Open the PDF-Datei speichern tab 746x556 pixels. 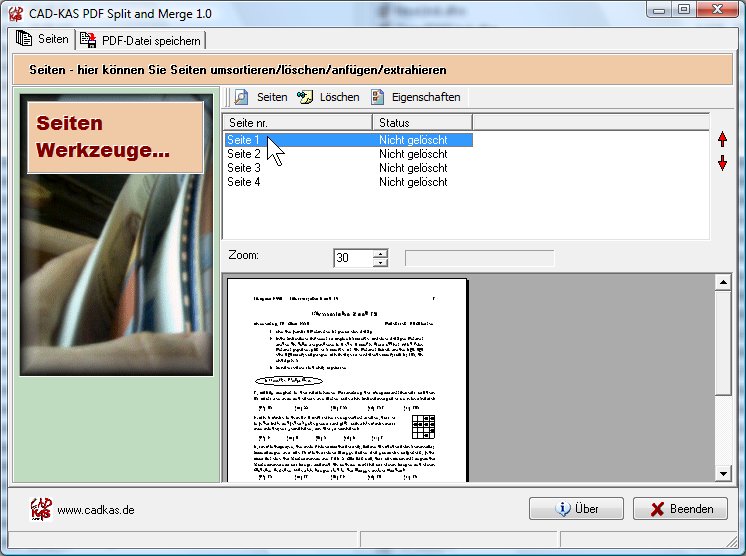(141, 41)
